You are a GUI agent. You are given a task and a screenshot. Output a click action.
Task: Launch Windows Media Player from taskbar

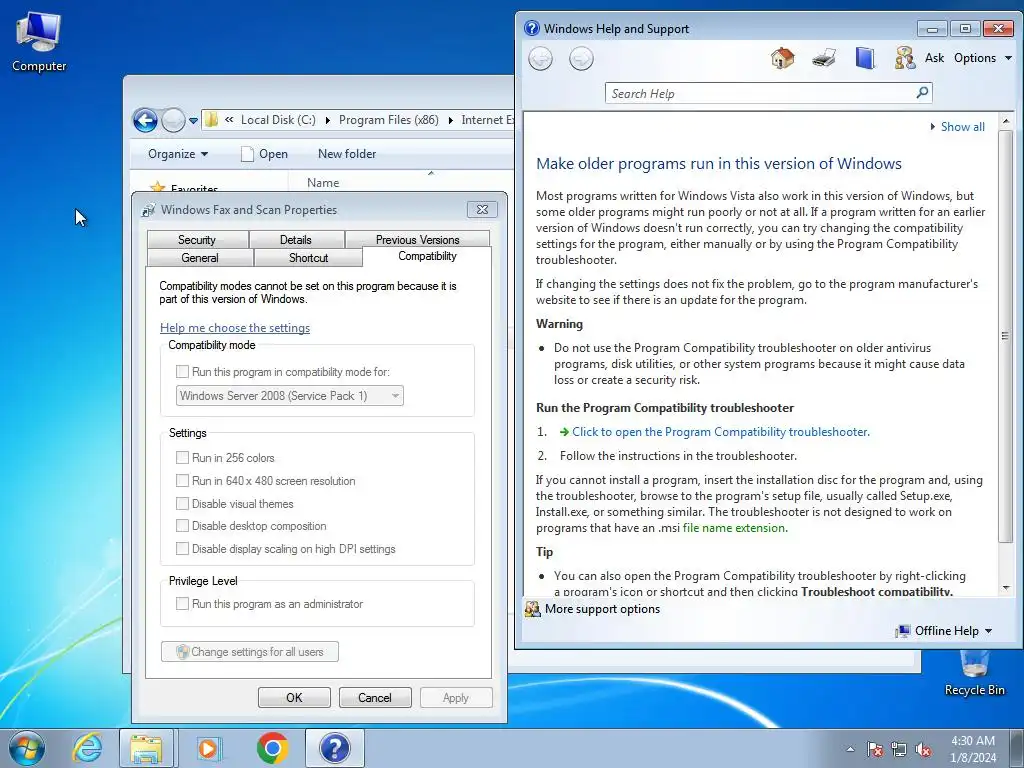[x=209, y=748]
